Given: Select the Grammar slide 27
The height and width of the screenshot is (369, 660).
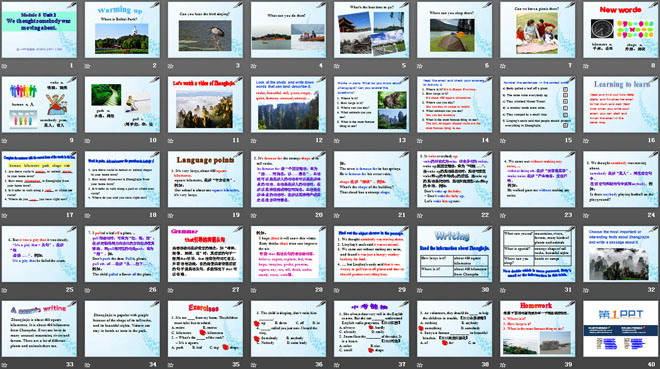Looking at the screenshot, I should pos(205,254).
